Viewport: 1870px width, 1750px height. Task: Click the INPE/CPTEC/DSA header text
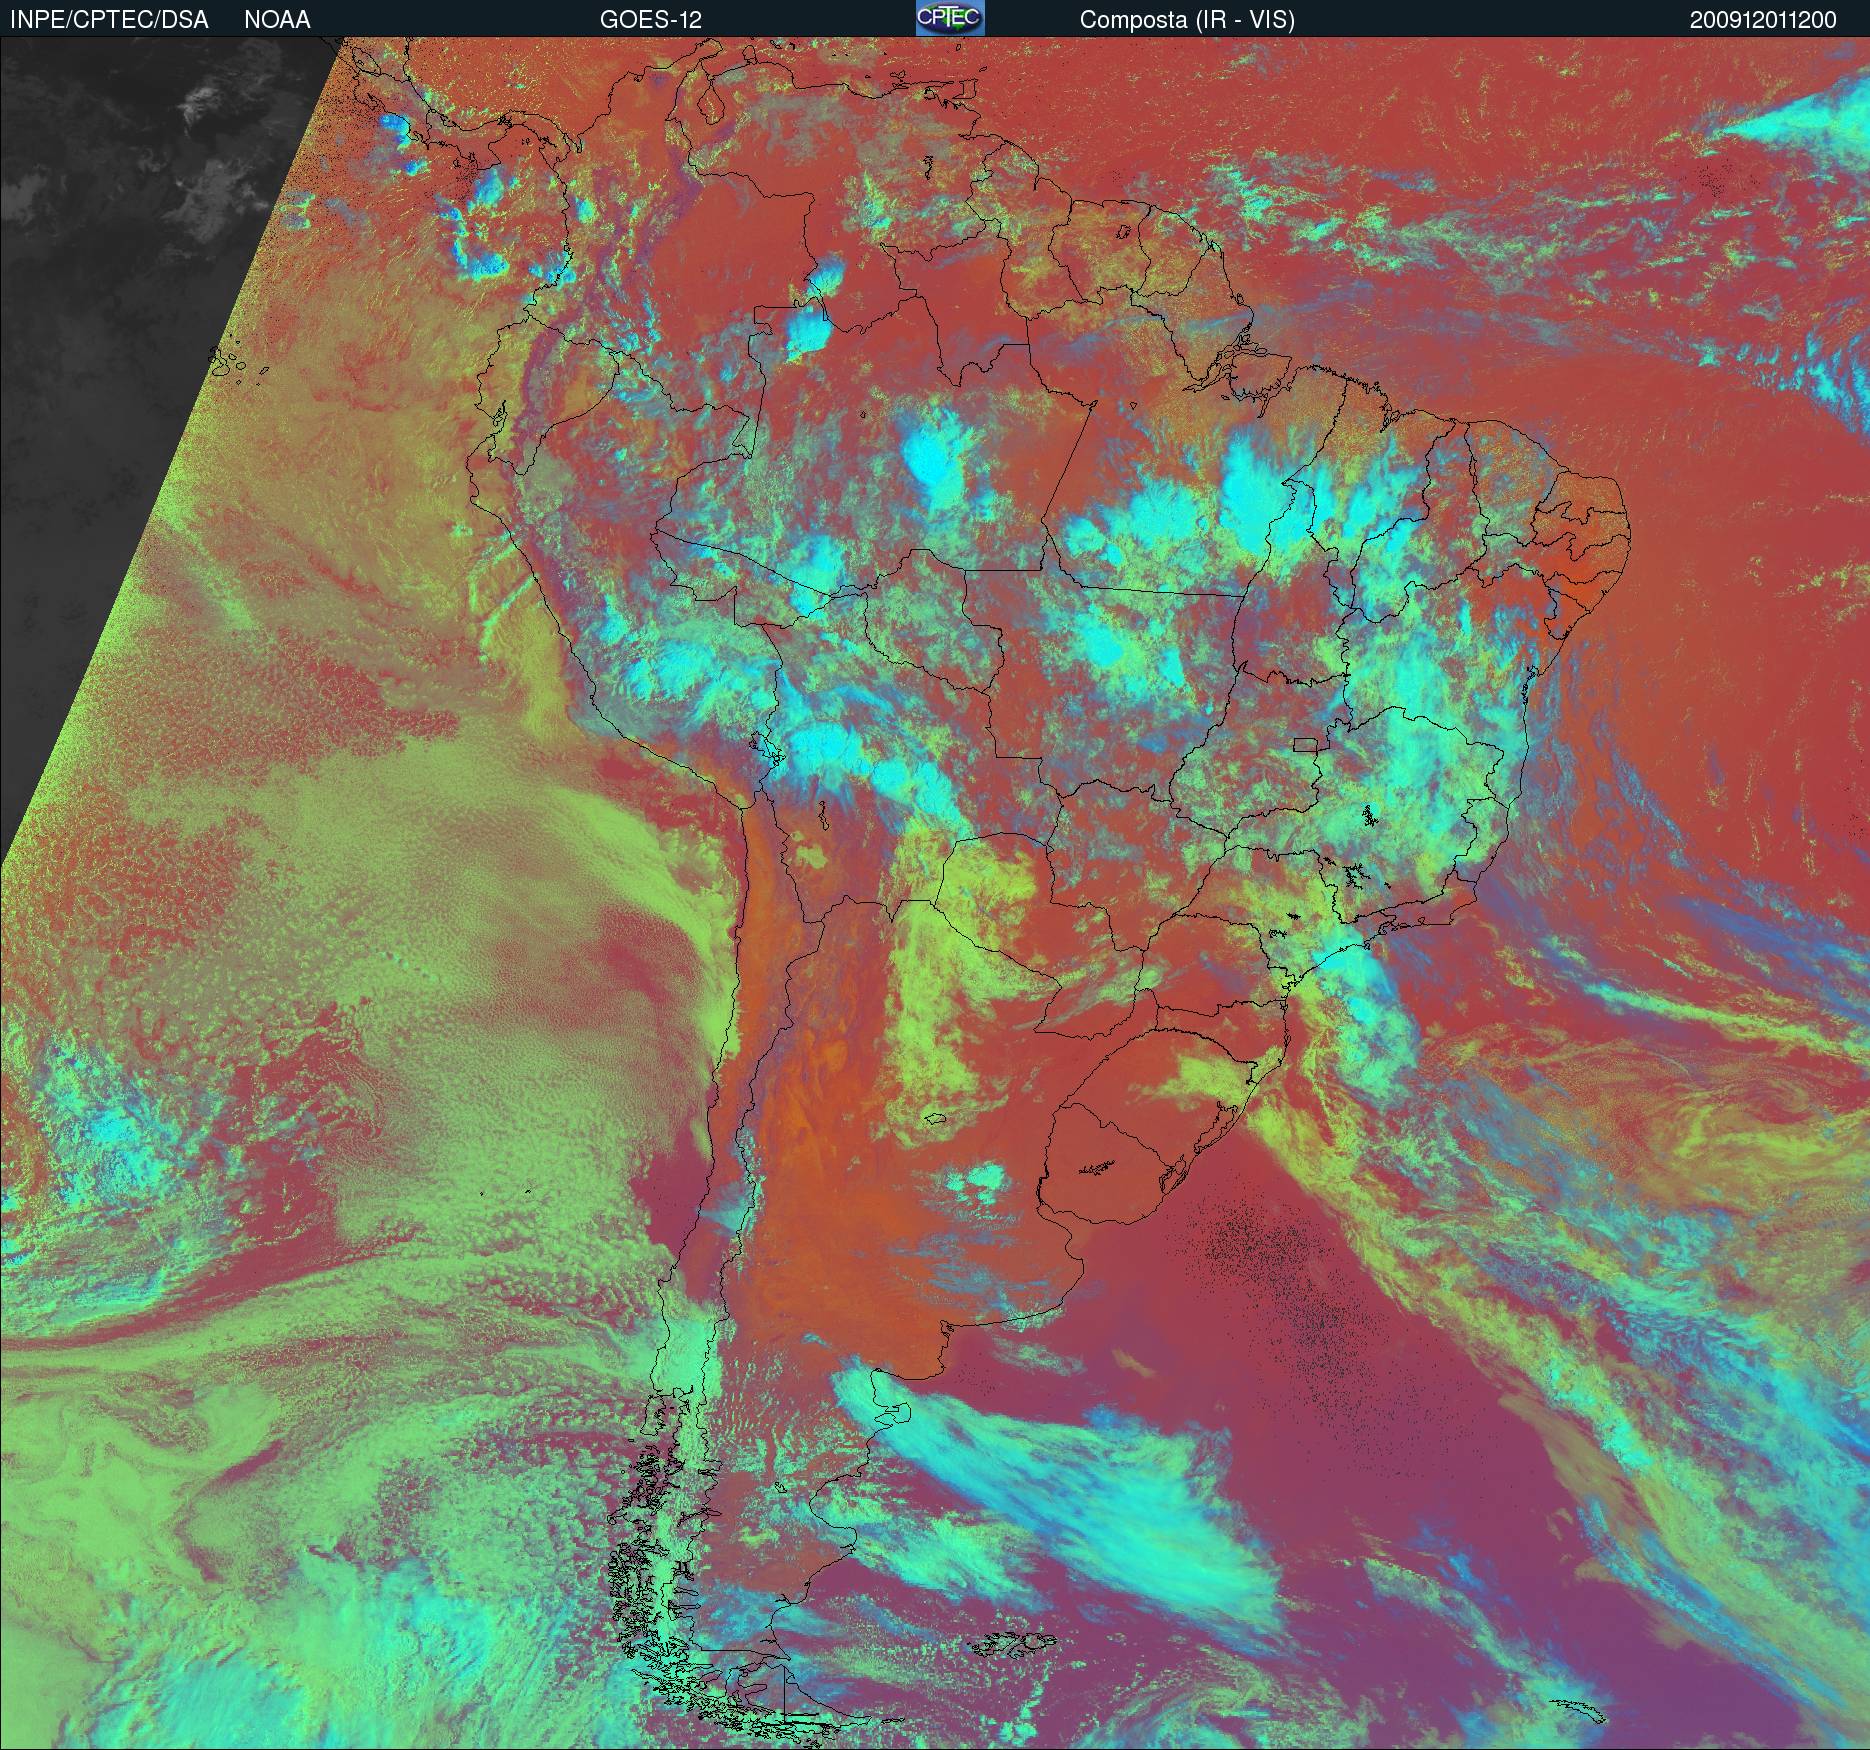click(x=109, y=20)
